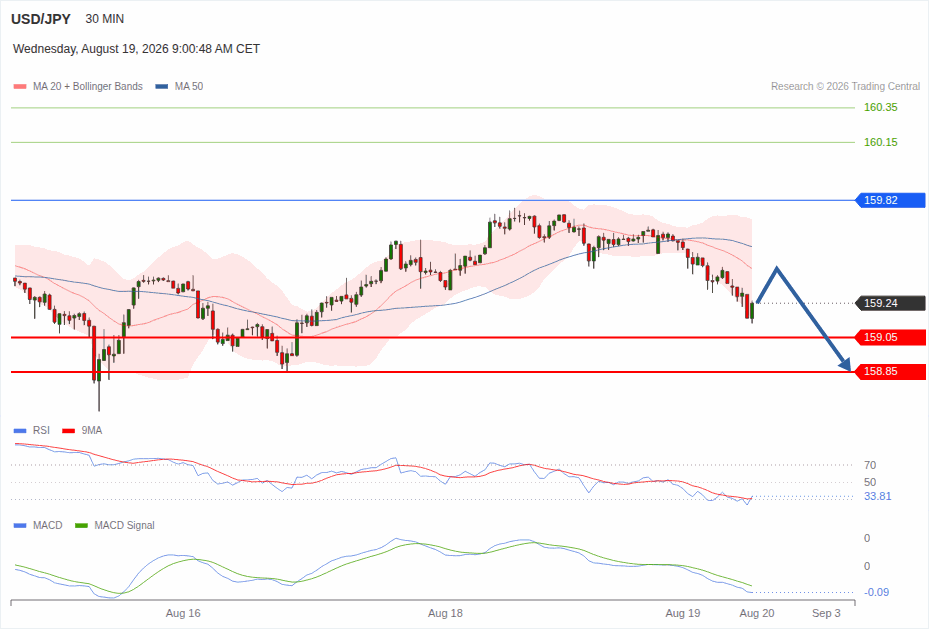Click the MA 50 legend color swatch

pos(161,86)
